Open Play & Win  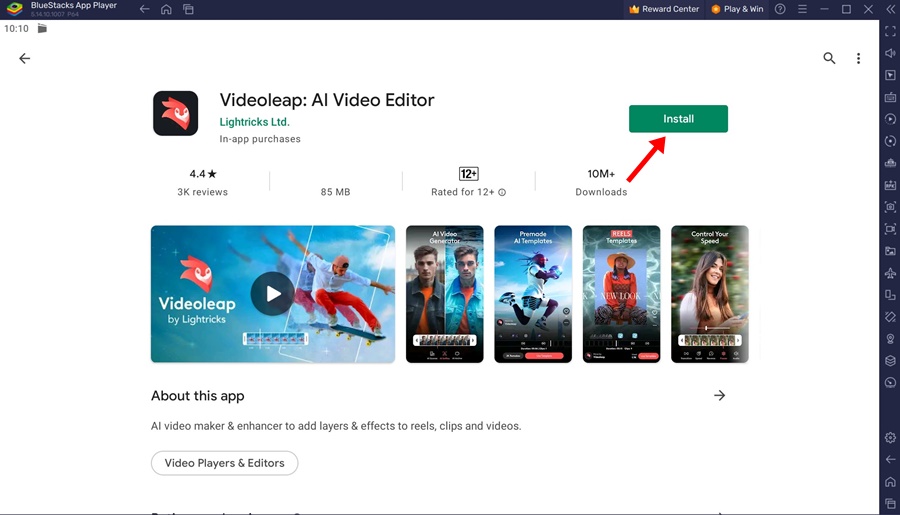tap(738, 9)
